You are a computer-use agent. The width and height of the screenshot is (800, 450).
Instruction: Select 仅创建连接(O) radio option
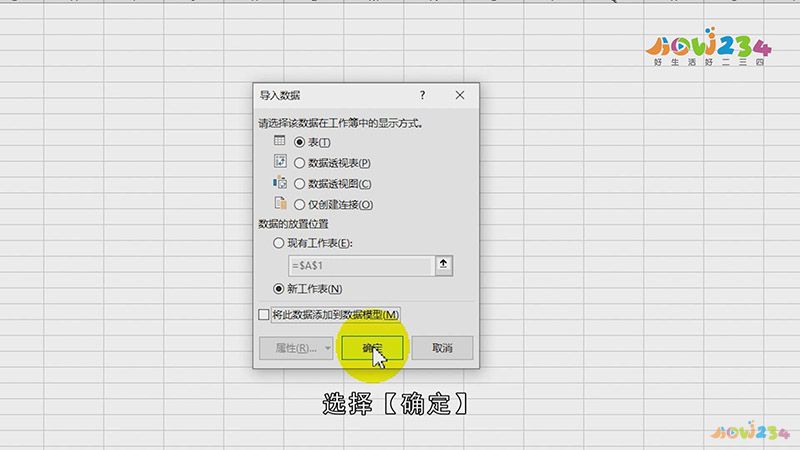[299, 205]
